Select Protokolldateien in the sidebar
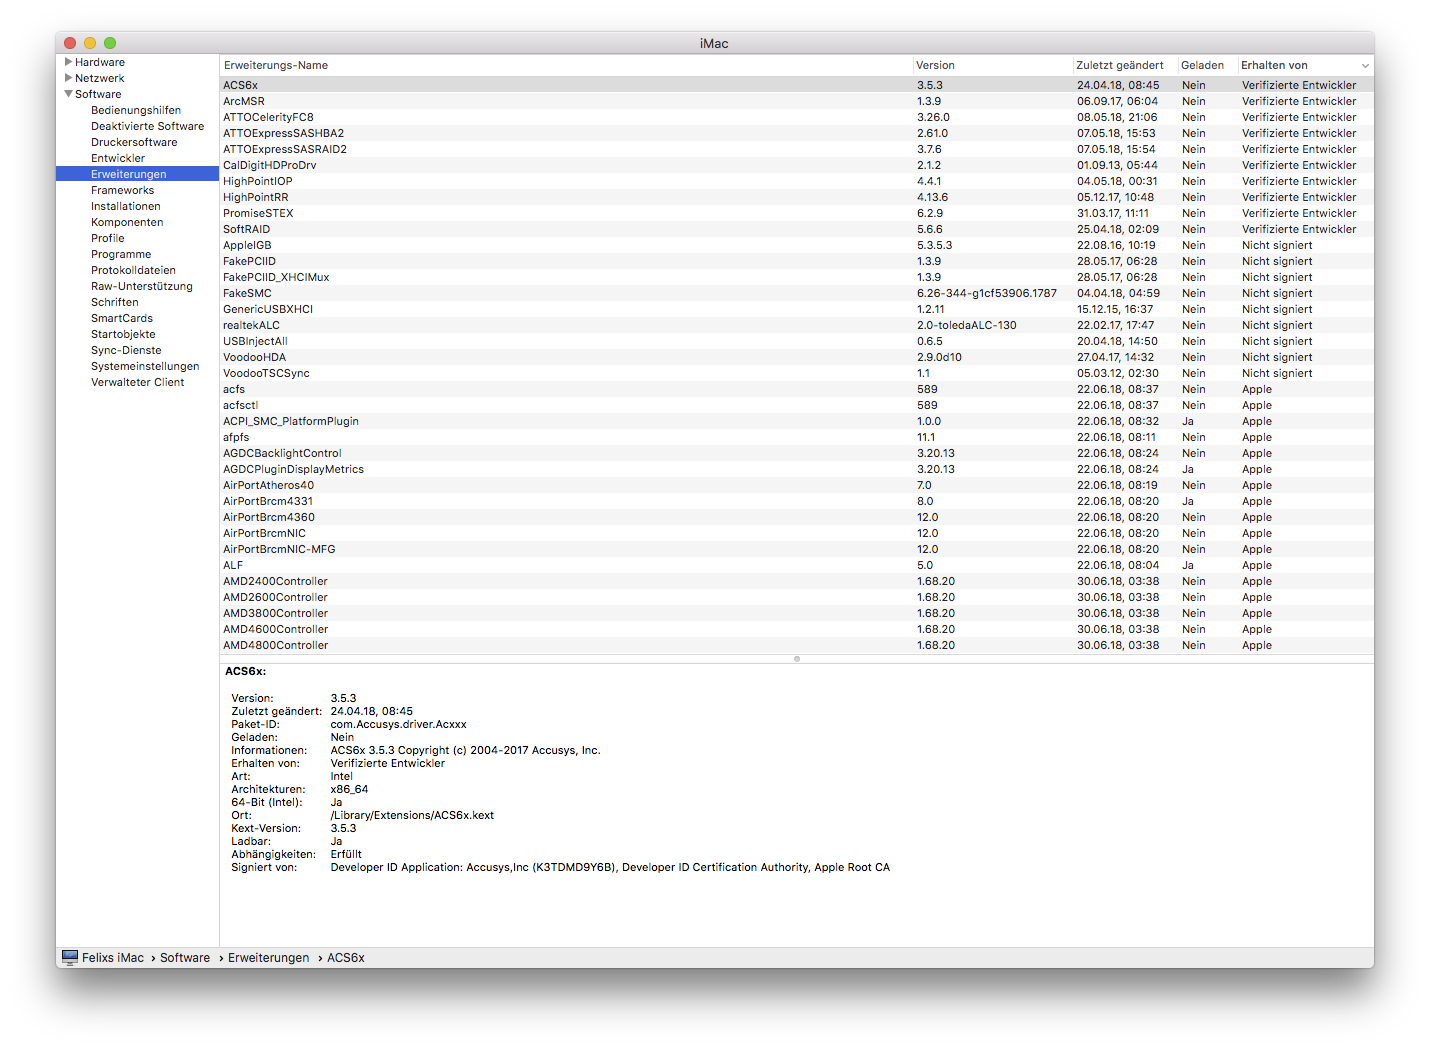Image resolution: width=1430 pixels, height=1048 pixels. [133, 270]
